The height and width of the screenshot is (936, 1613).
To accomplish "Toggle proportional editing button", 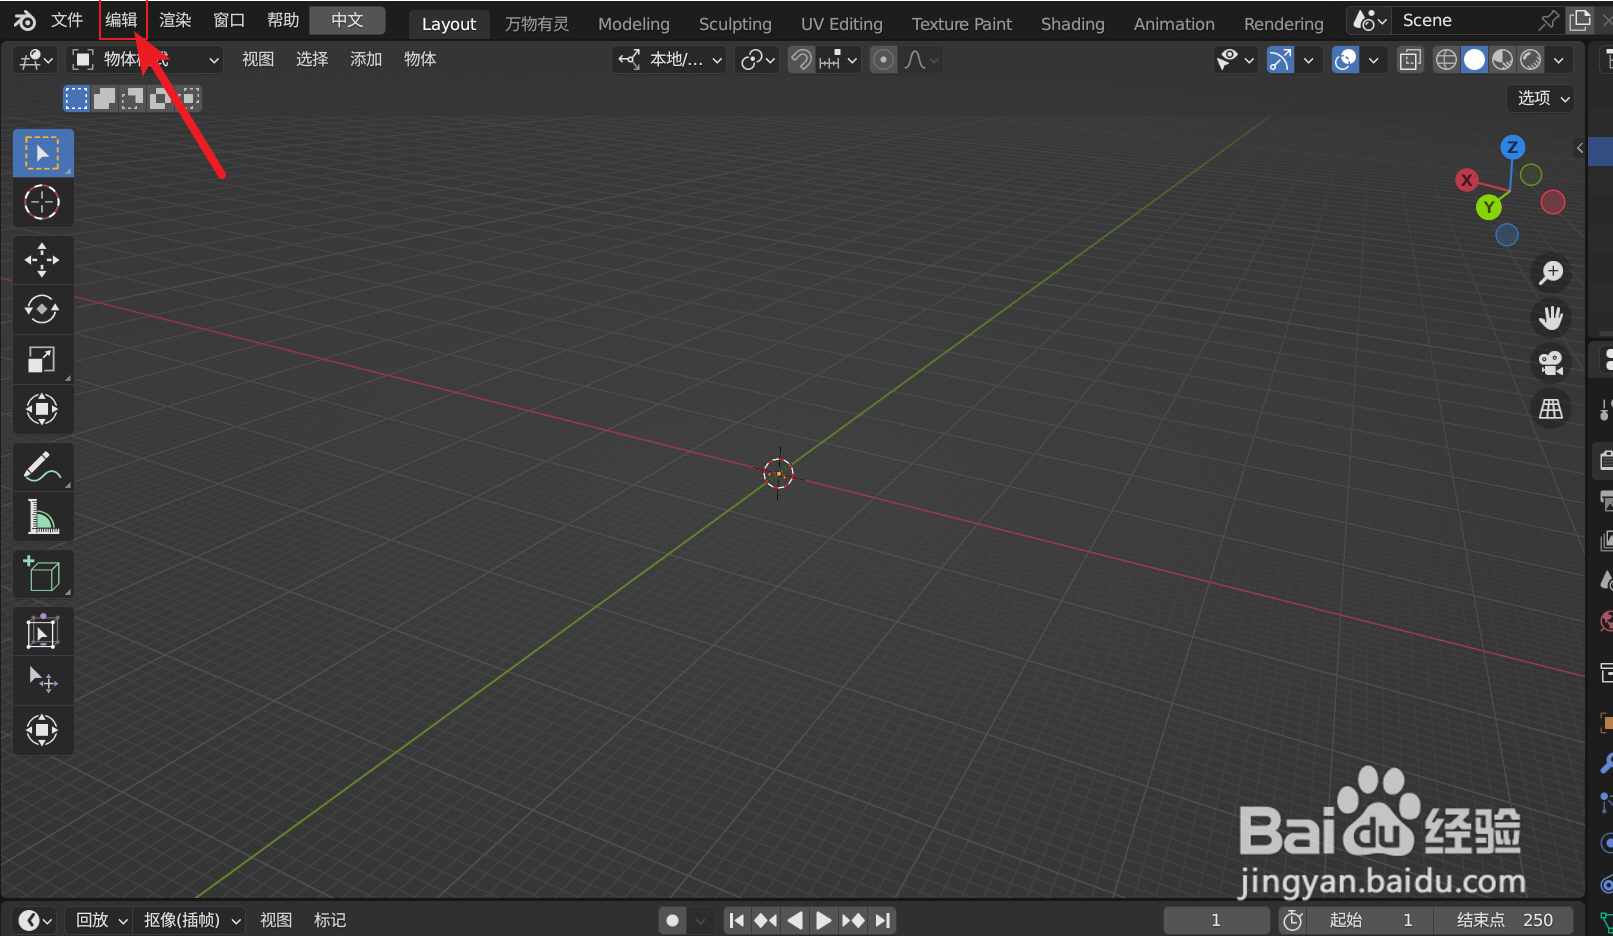I will pos(883,60).
